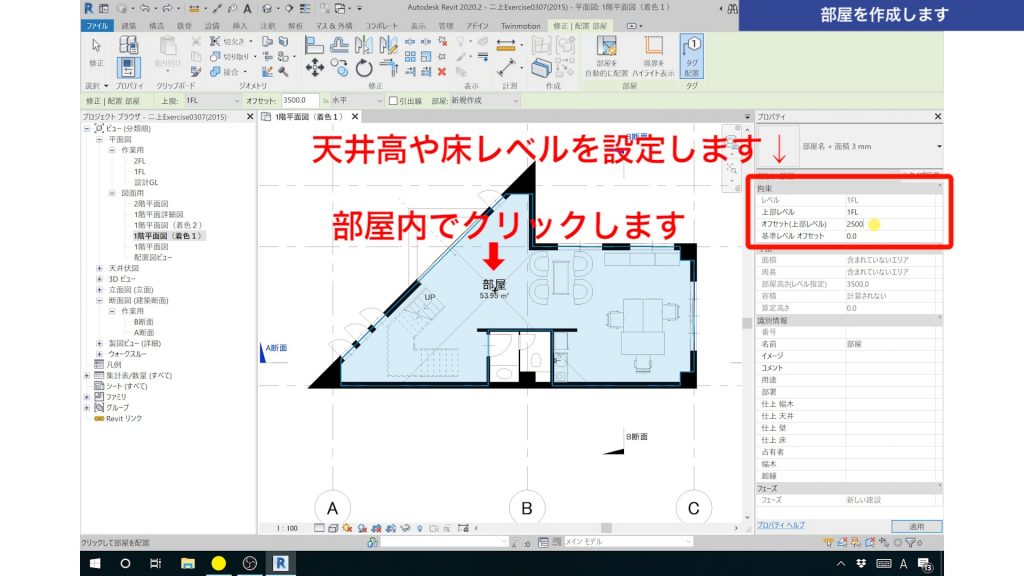Select the タグ配置 (Place Tag) tool

pyautogui.click(x=693, y=55)
